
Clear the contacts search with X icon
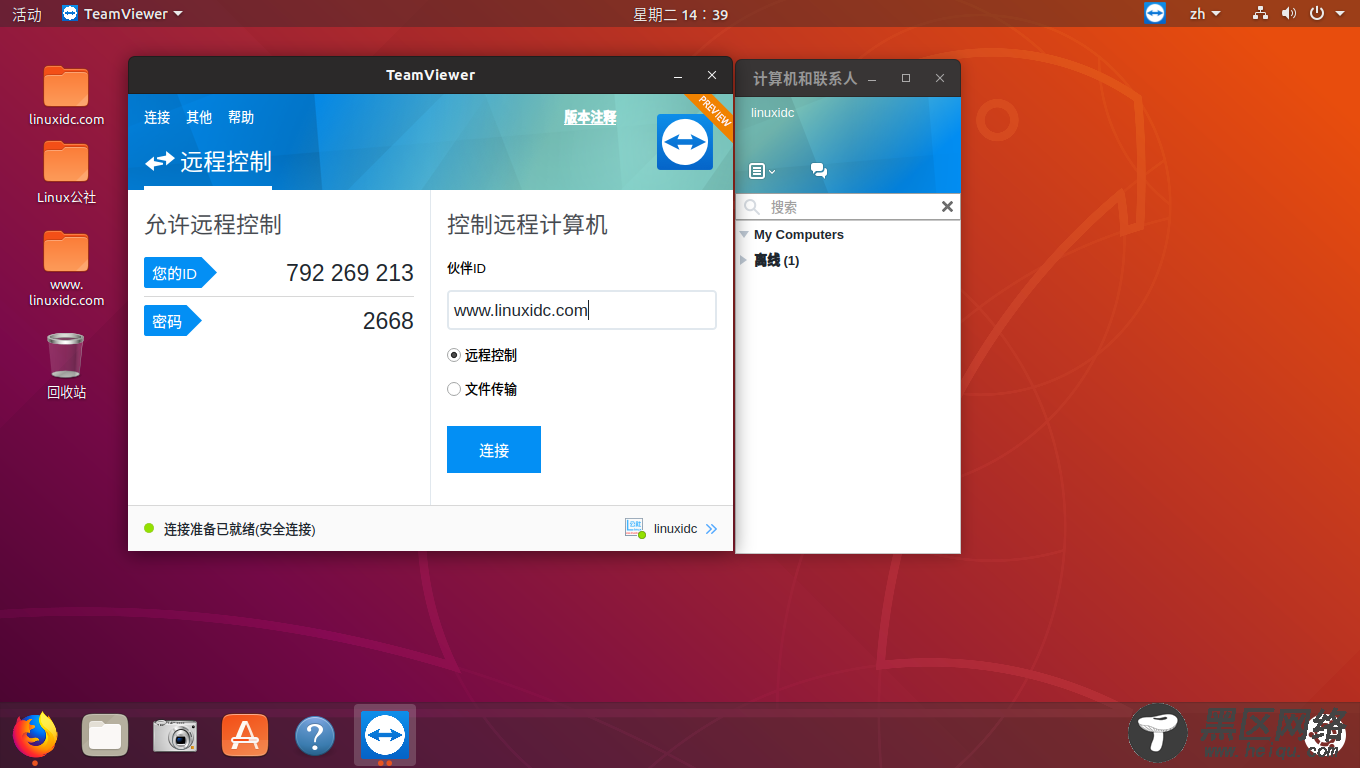(x=947, y=207)
